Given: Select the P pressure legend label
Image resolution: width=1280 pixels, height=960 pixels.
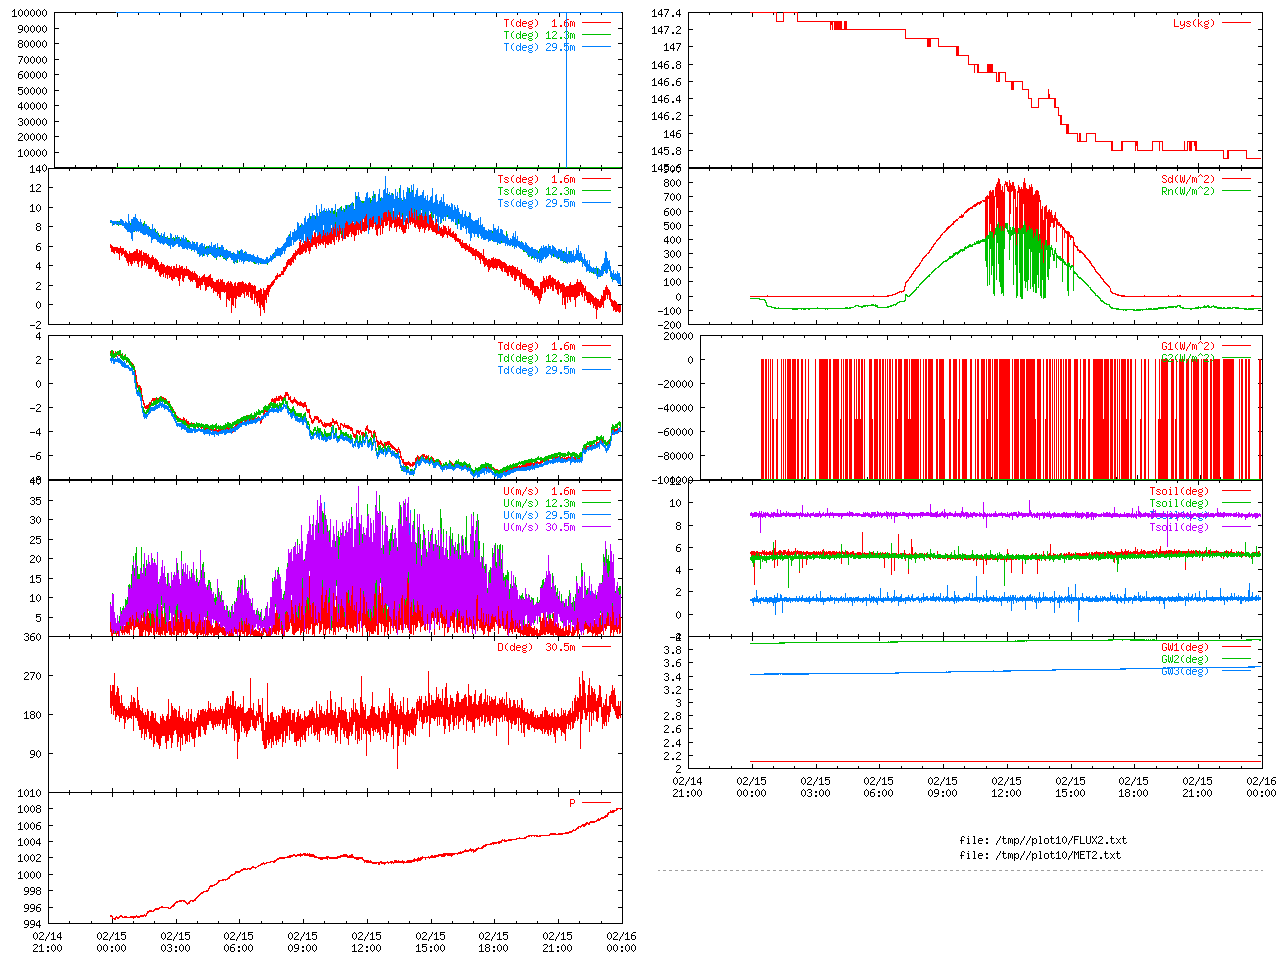Looking at the screenshot, I should [573, 803].
